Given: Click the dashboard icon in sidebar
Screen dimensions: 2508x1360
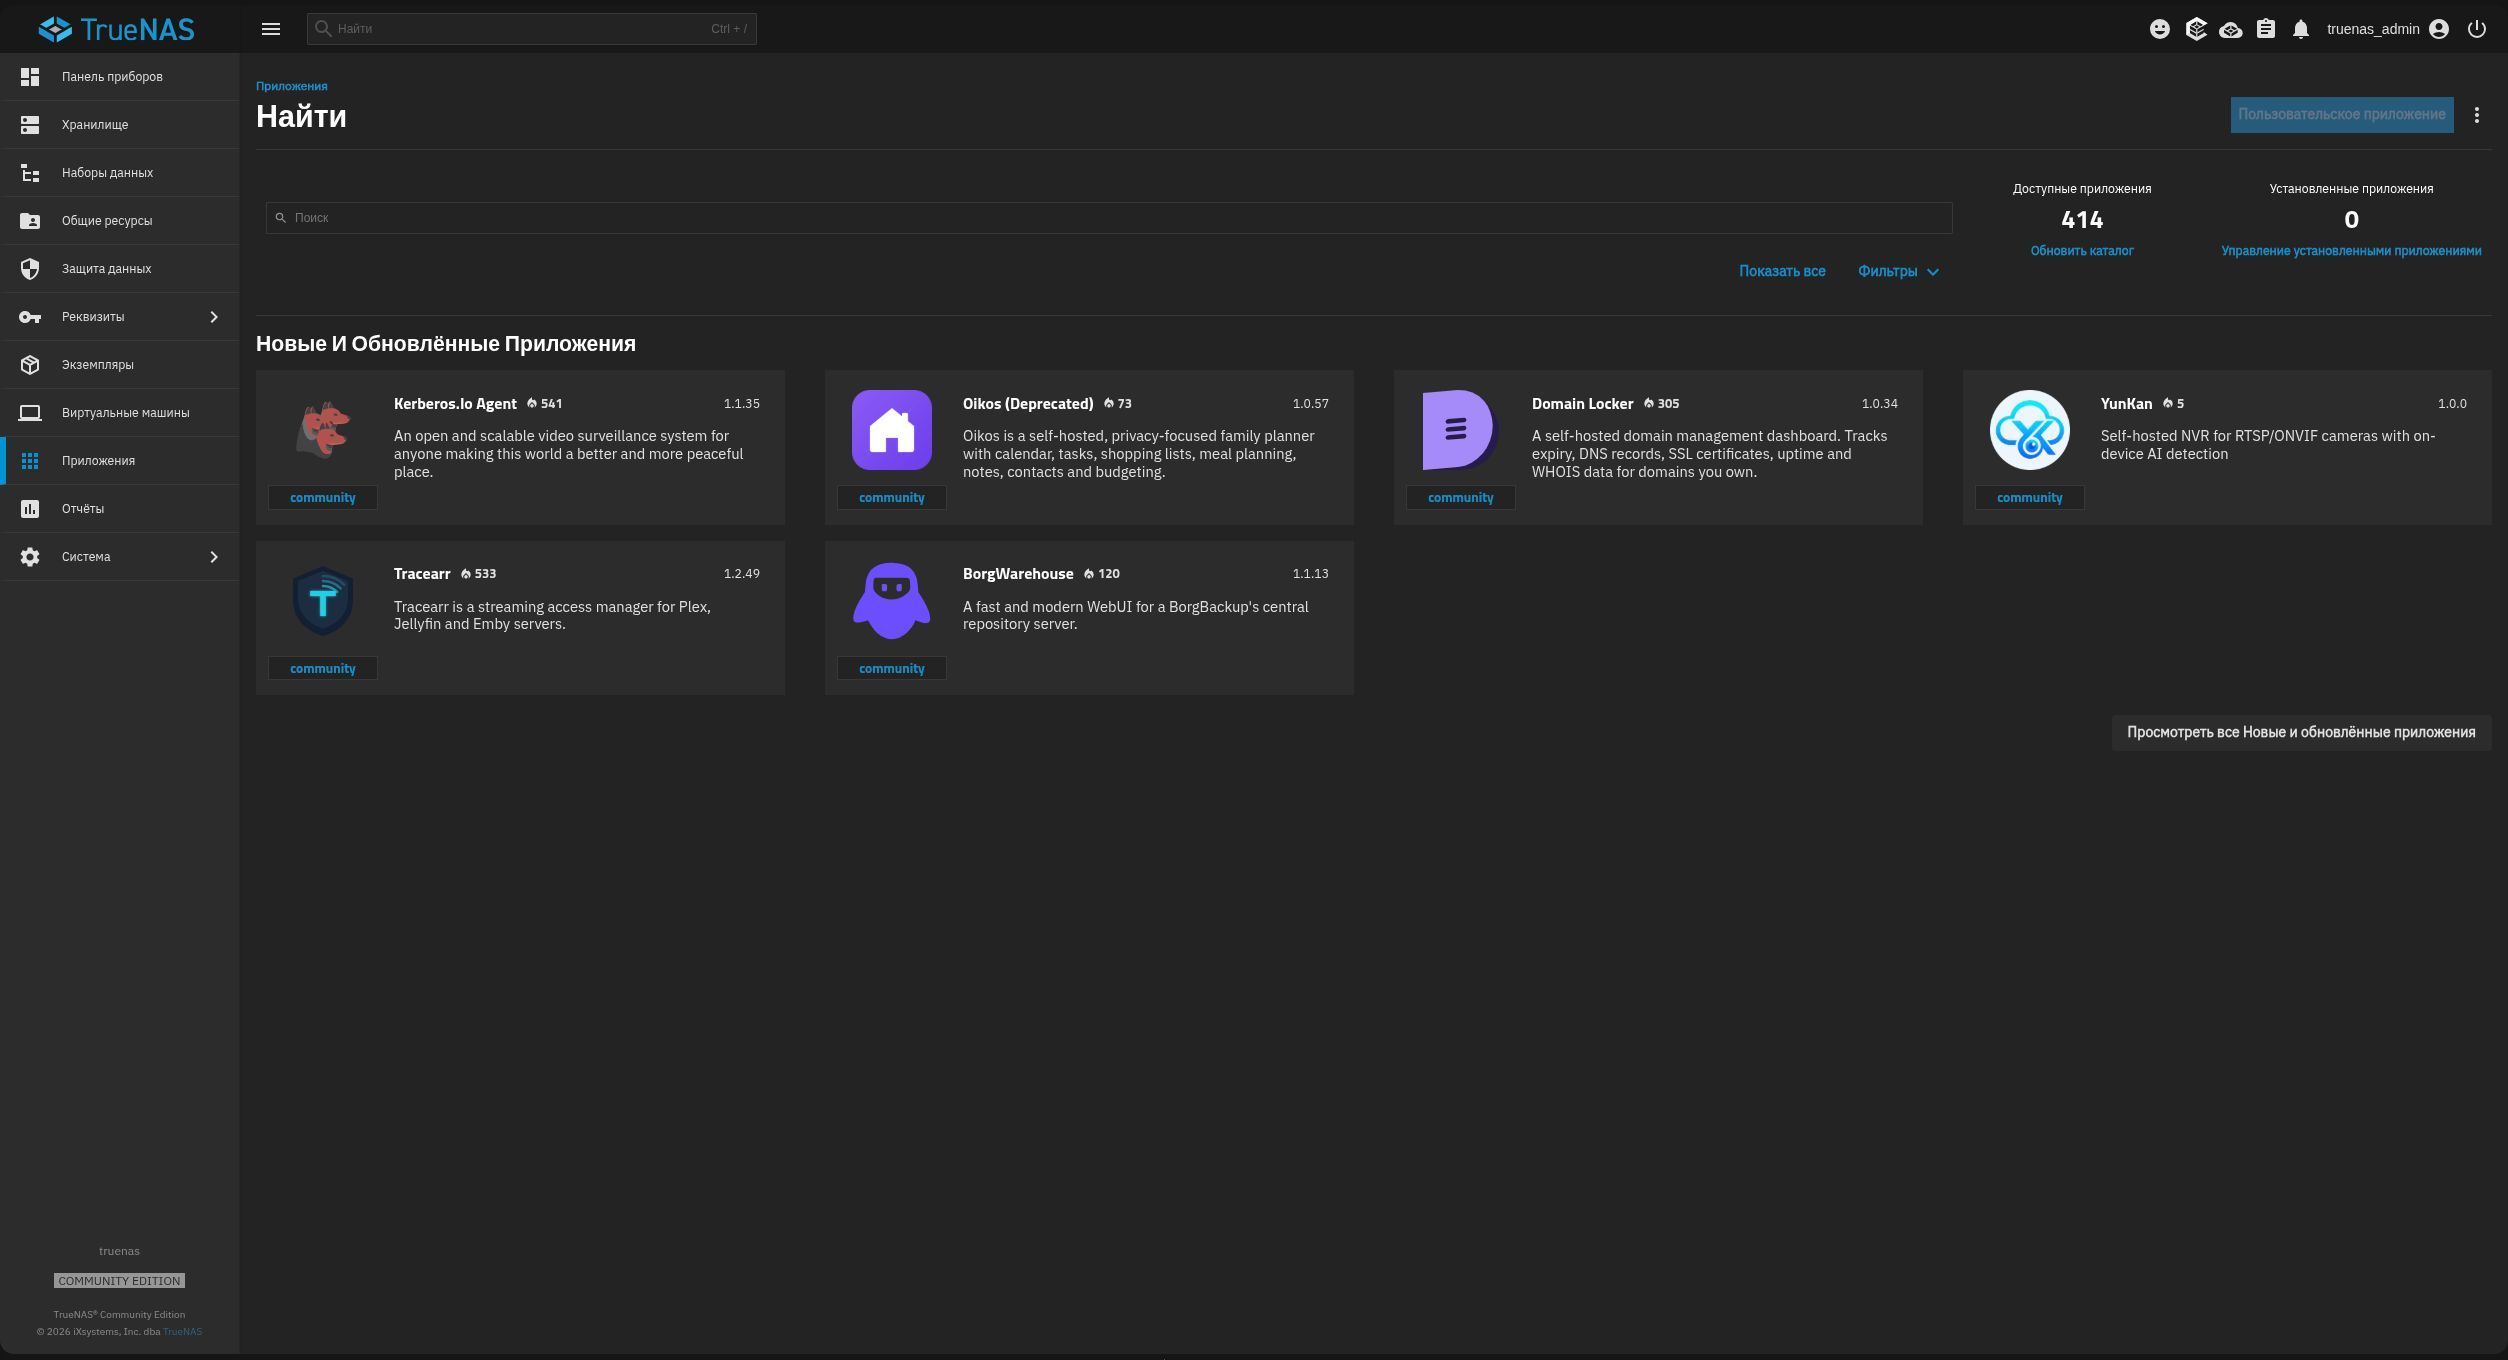Looking at the screenshot, I should [x=30, y=77].
